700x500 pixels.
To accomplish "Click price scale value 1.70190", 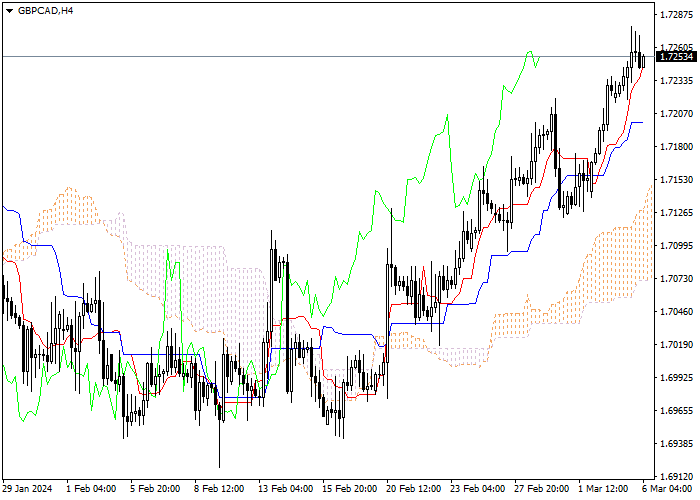I will (x=676, y=345).
